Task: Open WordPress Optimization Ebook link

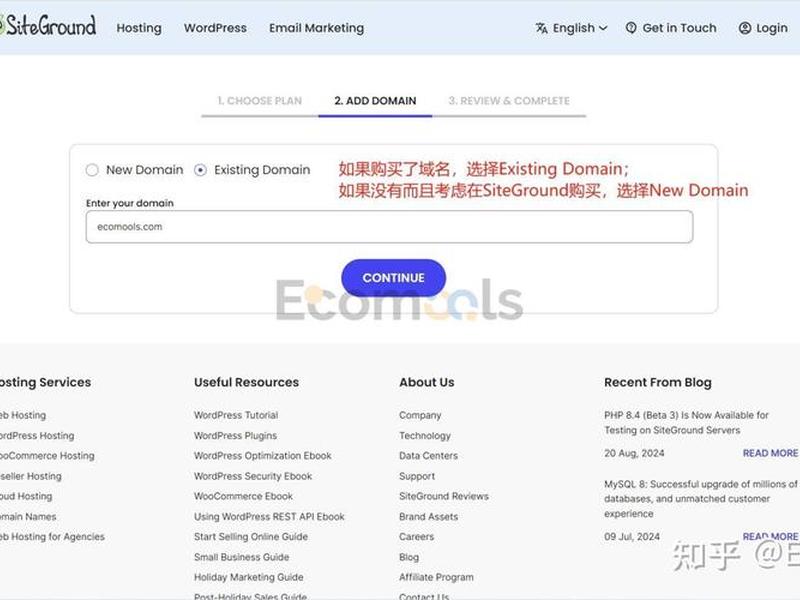Action: click(x=263, y=456)
